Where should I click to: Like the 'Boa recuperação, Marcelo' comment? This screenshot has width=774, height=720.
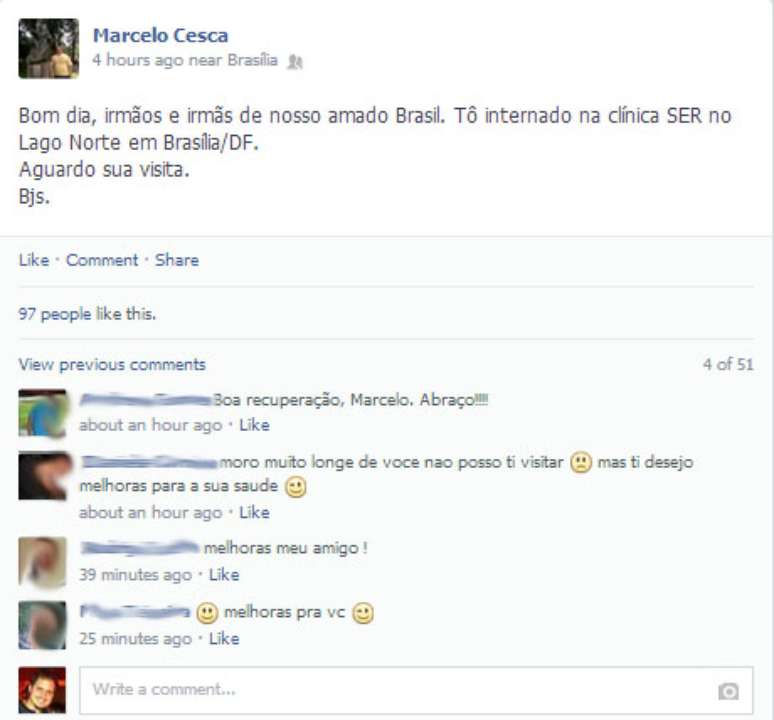254,425
